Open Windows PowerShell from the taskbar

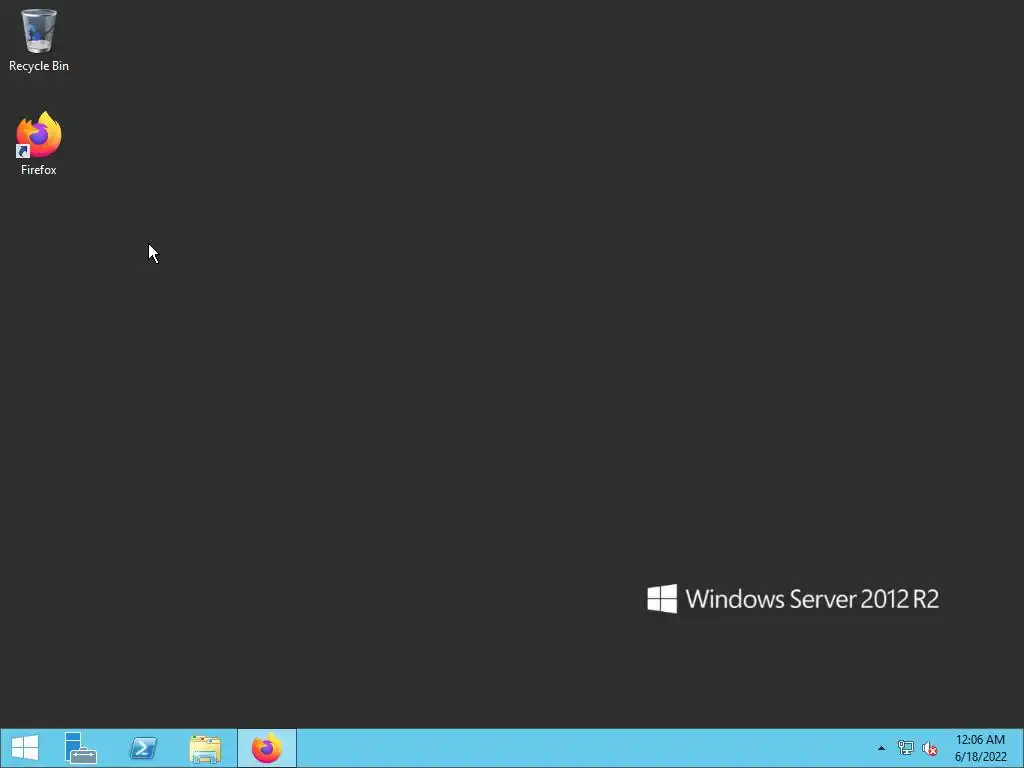coord(143,748)
